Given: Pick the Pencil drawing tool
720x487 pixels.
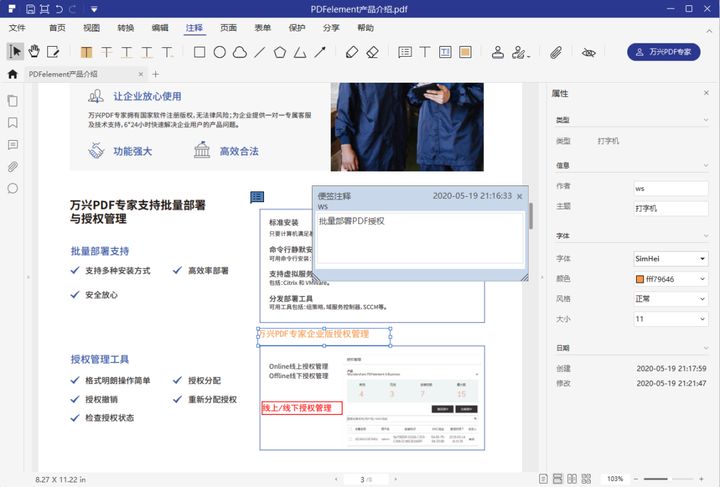Looking at the screenshot, I should (352, 52).
